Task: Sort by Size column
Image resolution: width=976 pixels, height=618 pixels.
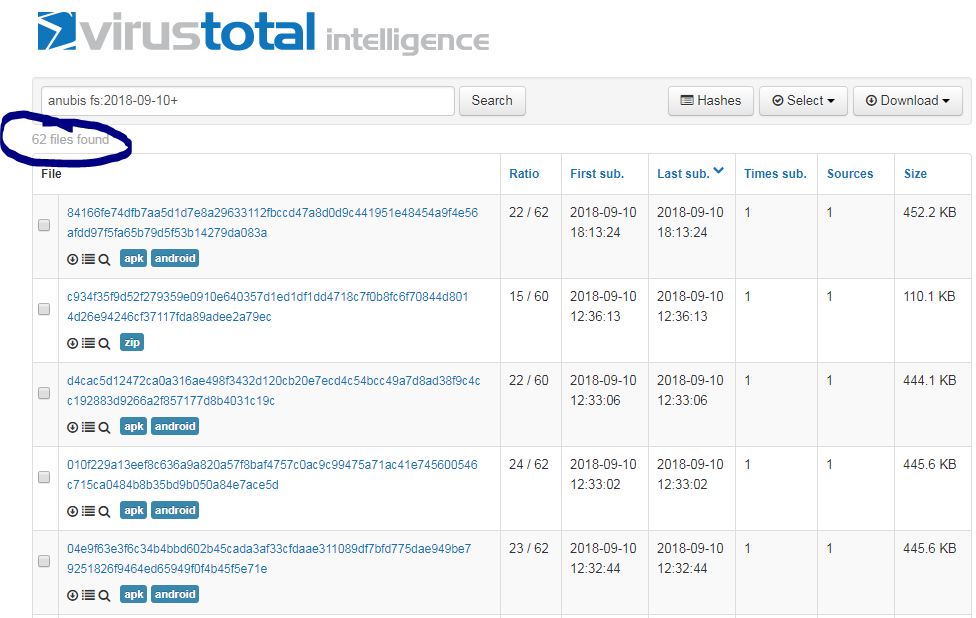Action: pyautogui.click(x=915, y=174)
